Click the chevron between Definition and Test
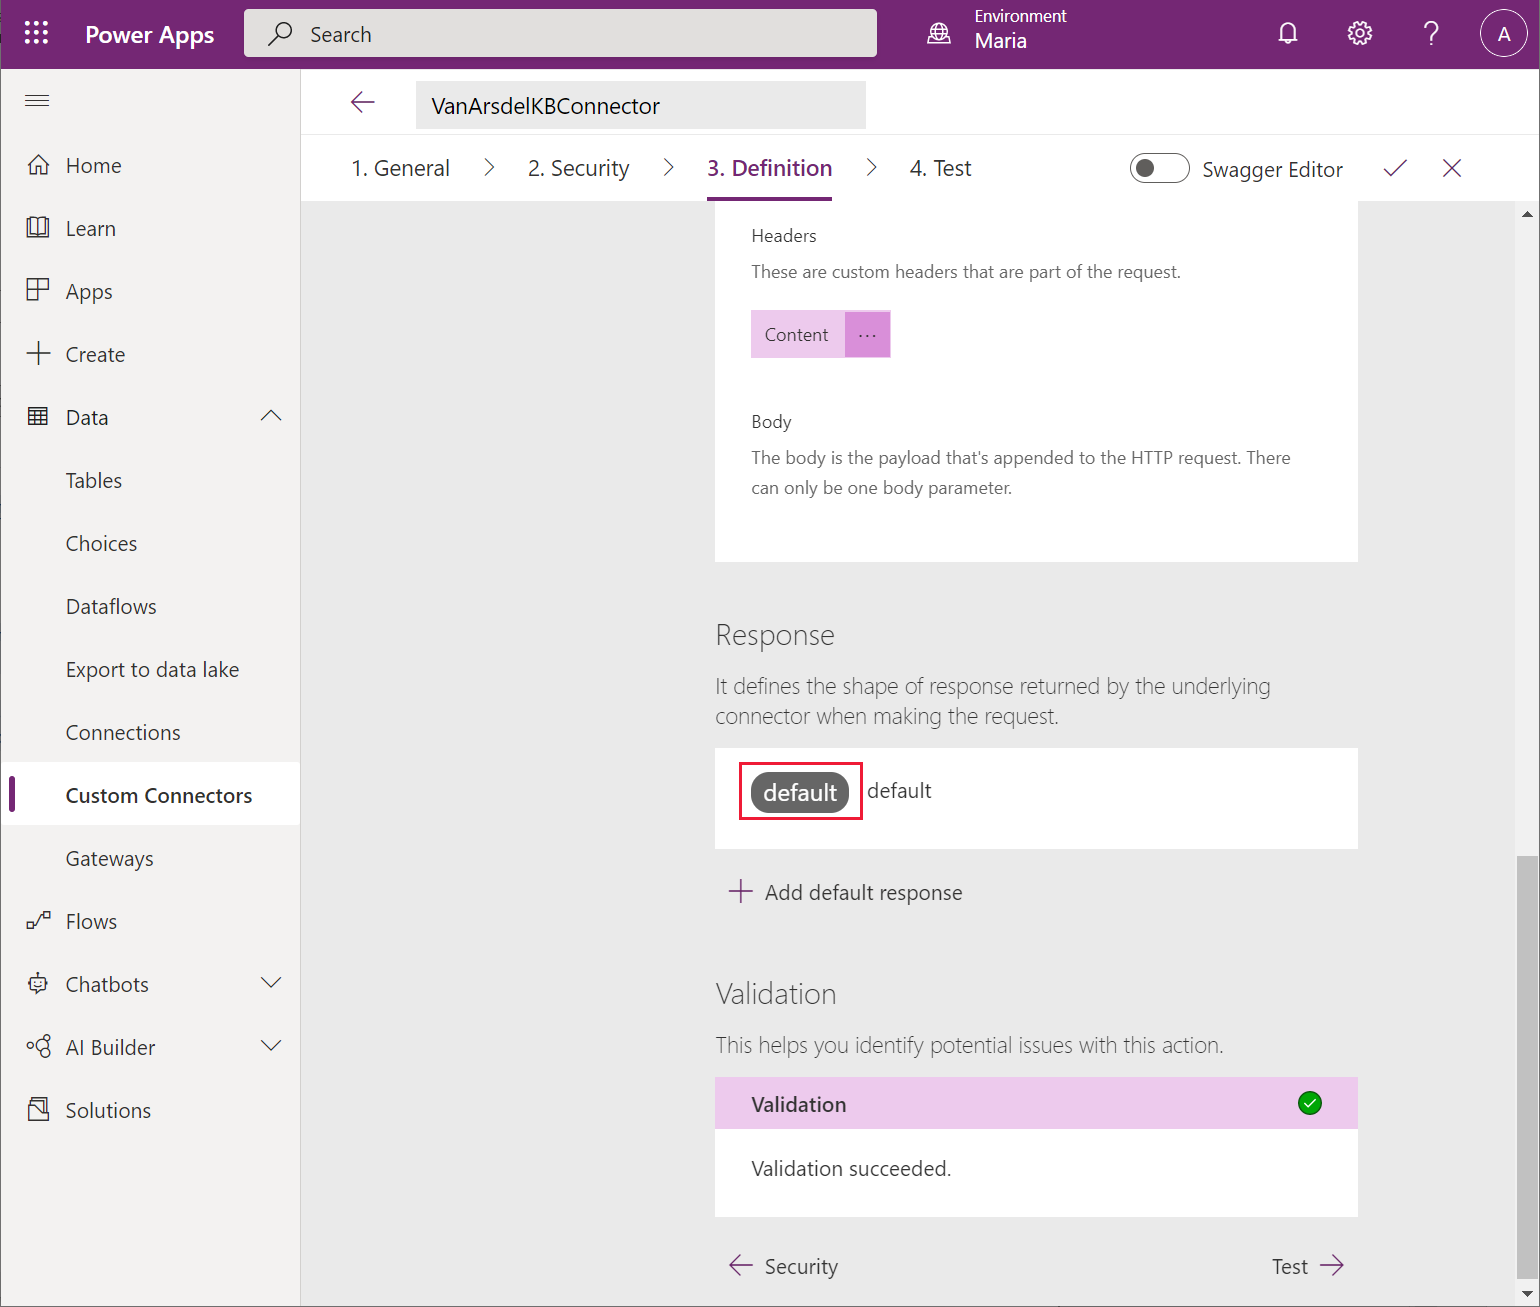The height and width of the screenshot is (1307, 1540). pyautogui.click(x=871, y=168)
